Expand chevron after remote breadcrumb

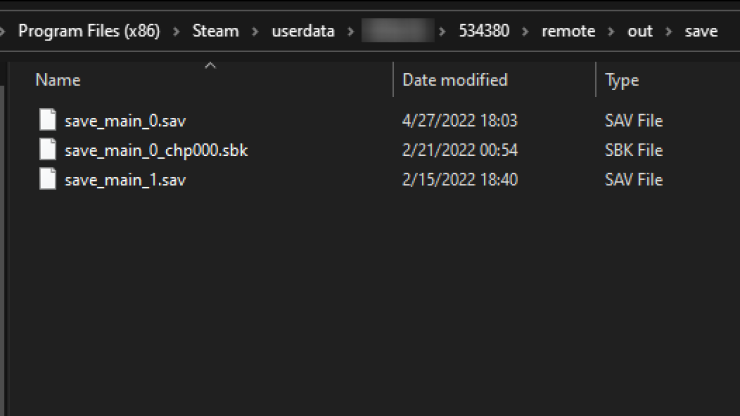[x=611, y=32]
